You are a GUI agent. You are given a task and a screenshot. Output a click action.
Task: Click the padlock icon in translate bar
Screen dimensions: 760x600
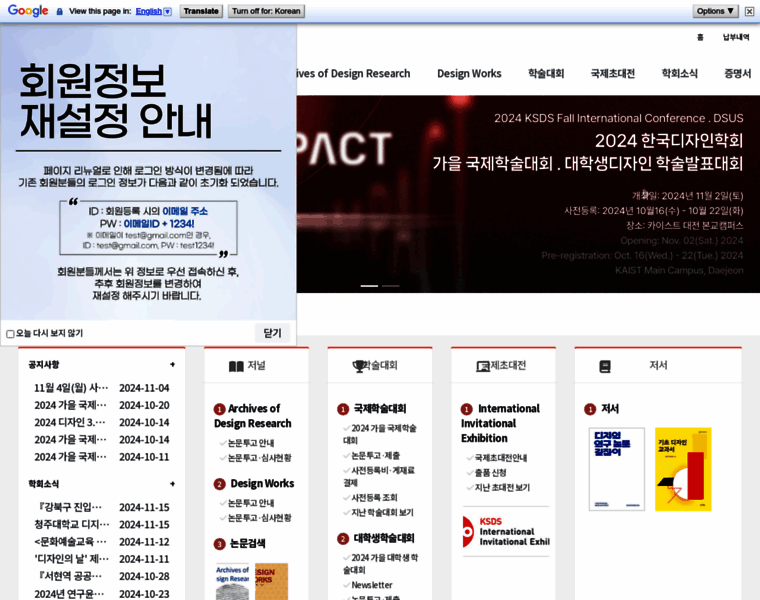click(x=60, y=11)
